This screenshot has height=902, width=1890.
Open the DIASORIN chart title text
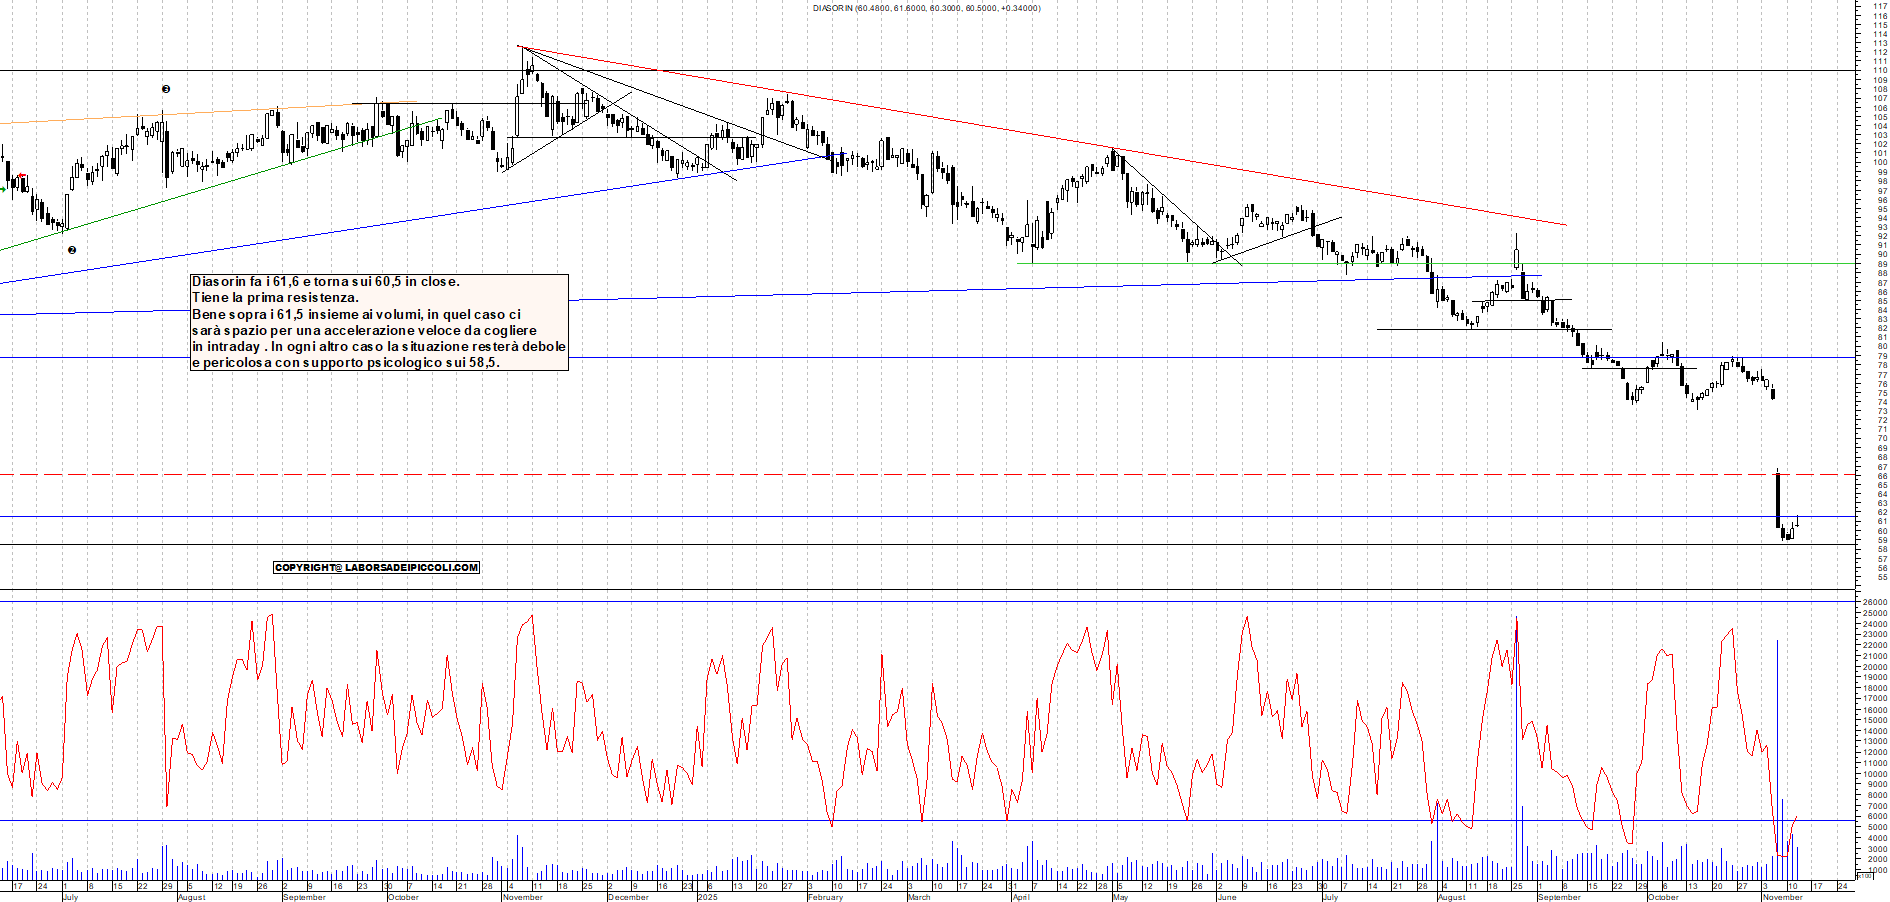pos(925,8)
